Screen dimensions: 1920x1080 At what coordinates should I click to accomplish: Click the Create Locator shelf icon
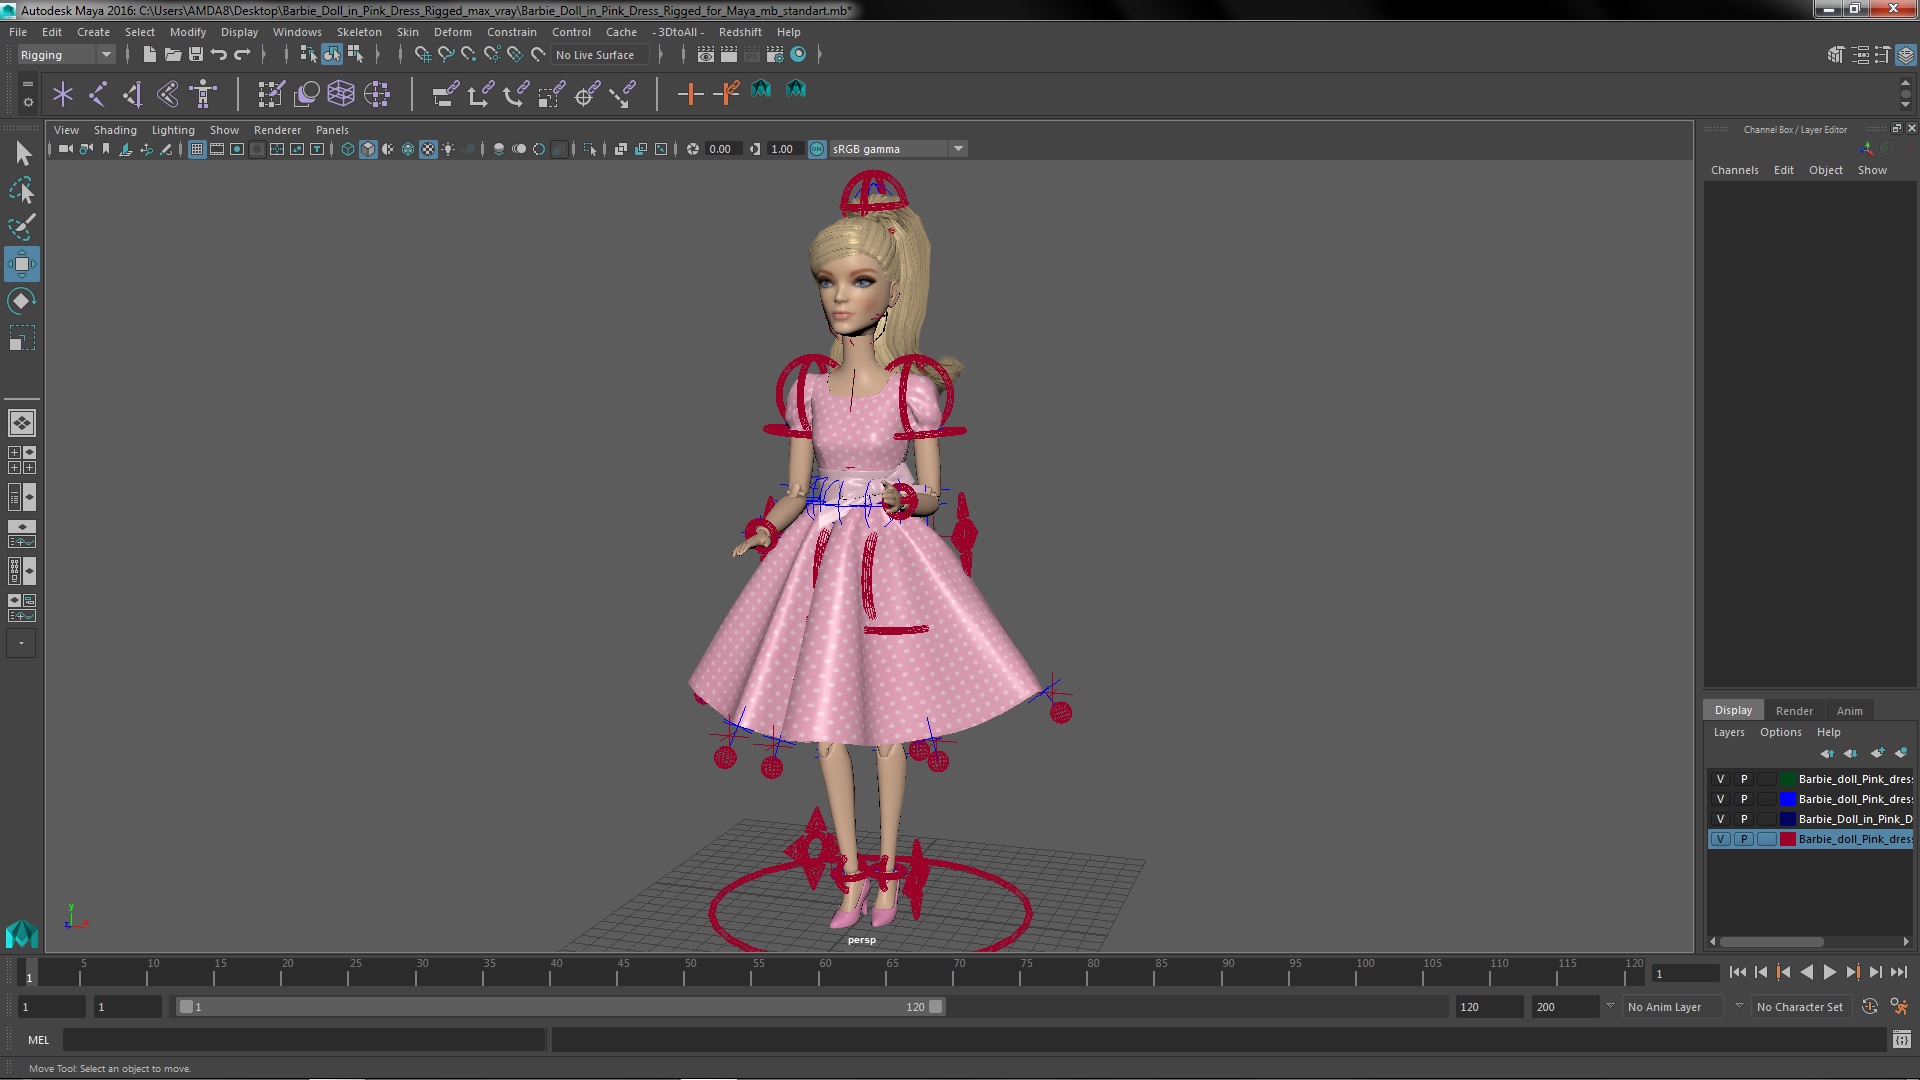pos(63,94)
